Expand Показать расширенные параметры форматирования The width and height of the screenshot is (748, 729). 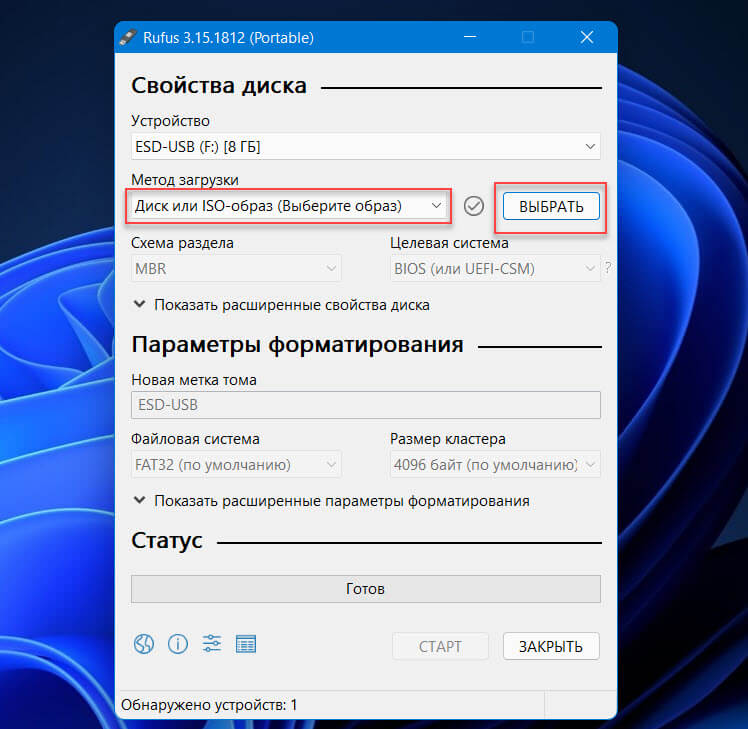[332, 501]
